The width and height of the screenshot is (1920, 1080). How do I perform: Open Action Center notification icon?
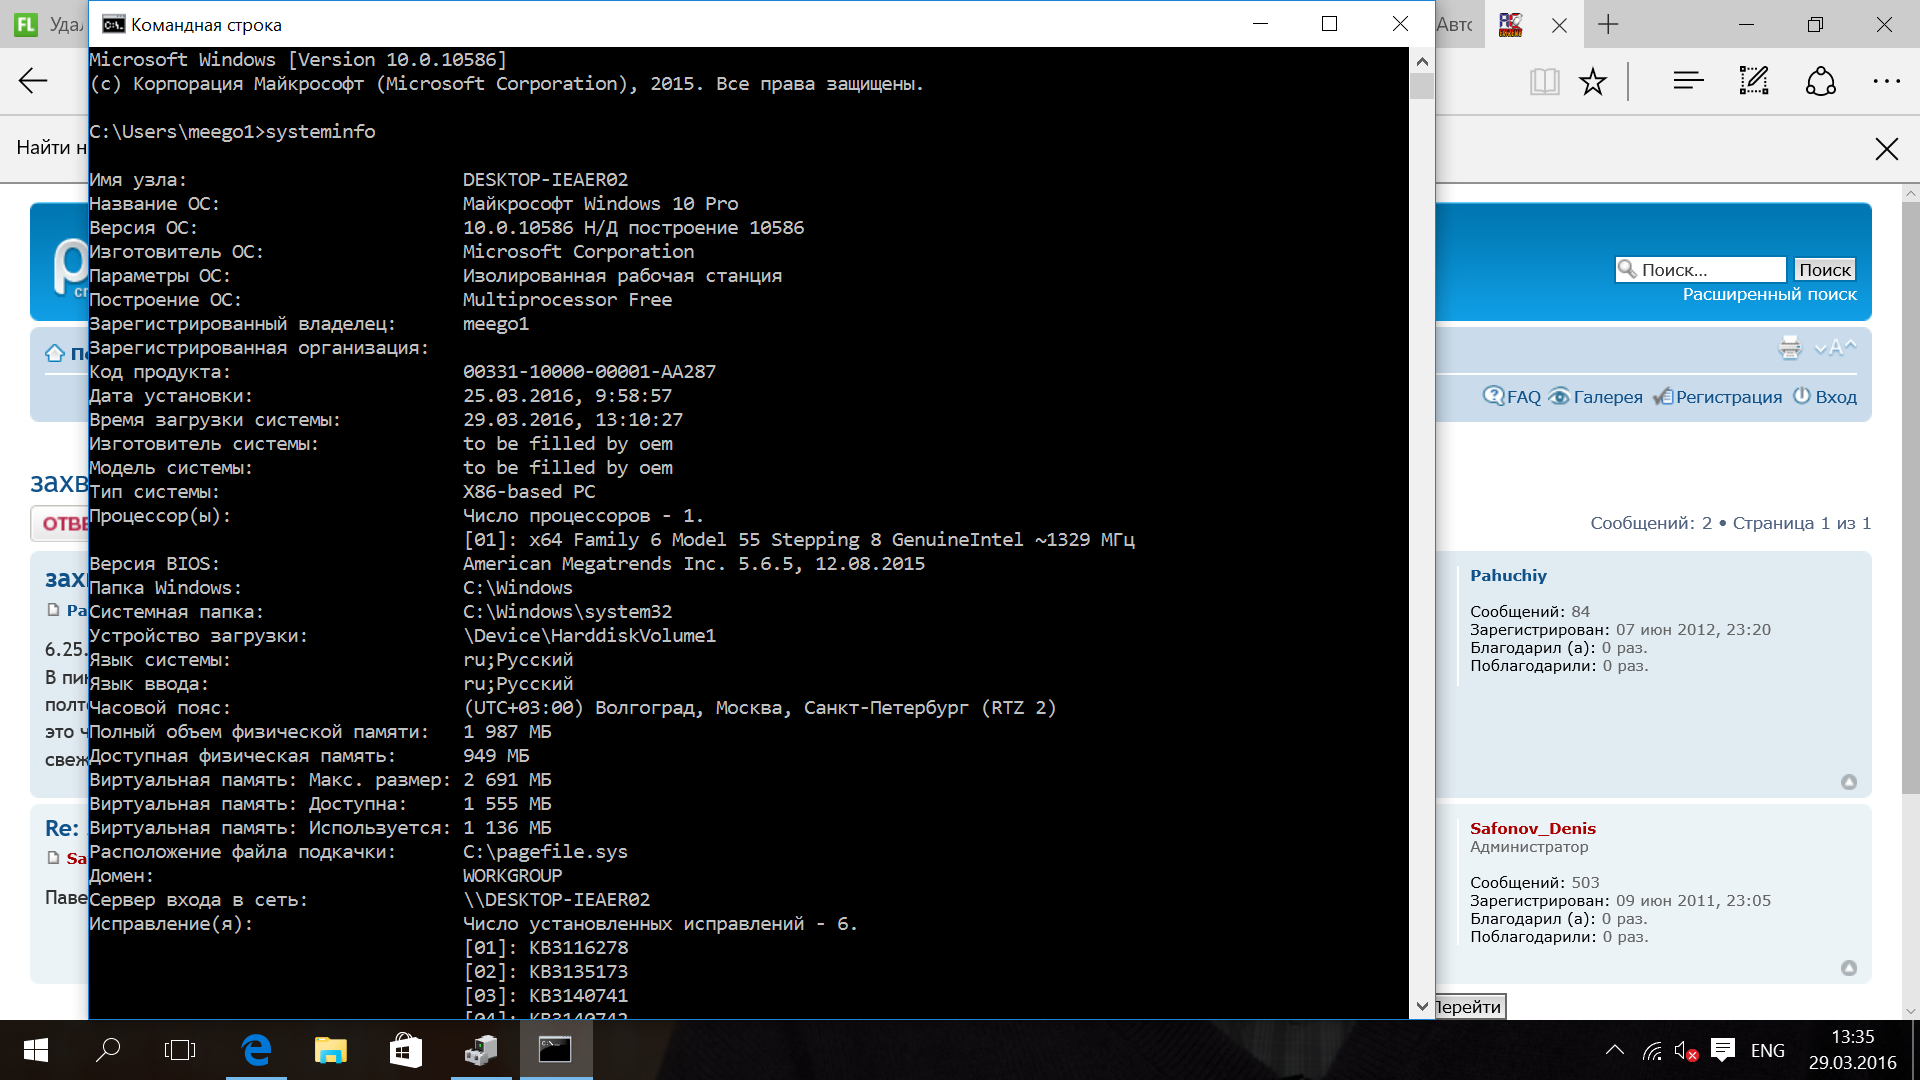[x=1722, y=1050]
